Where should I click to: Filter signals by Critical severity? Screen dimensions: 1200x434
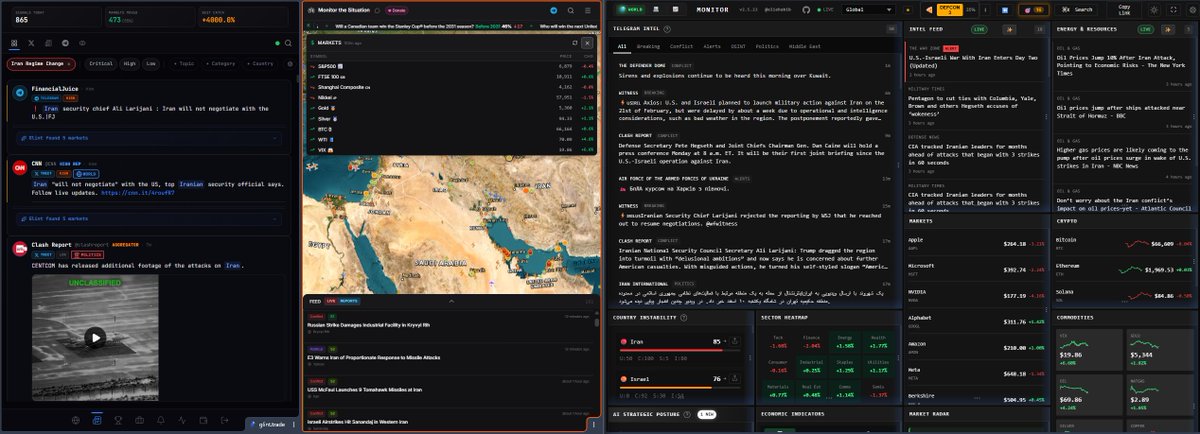[101, 64]
